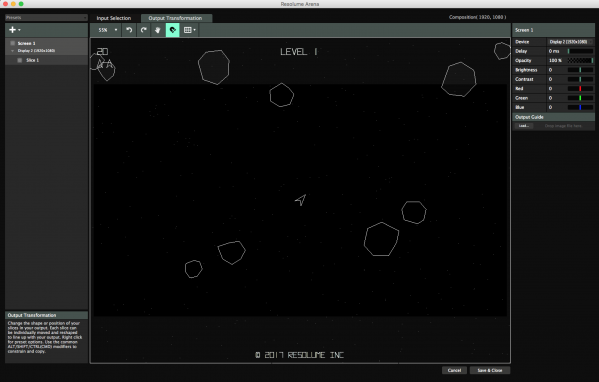Click the Opacity slider
The height and width of the screenshot is (382, 599).
[x=580, y=60]
